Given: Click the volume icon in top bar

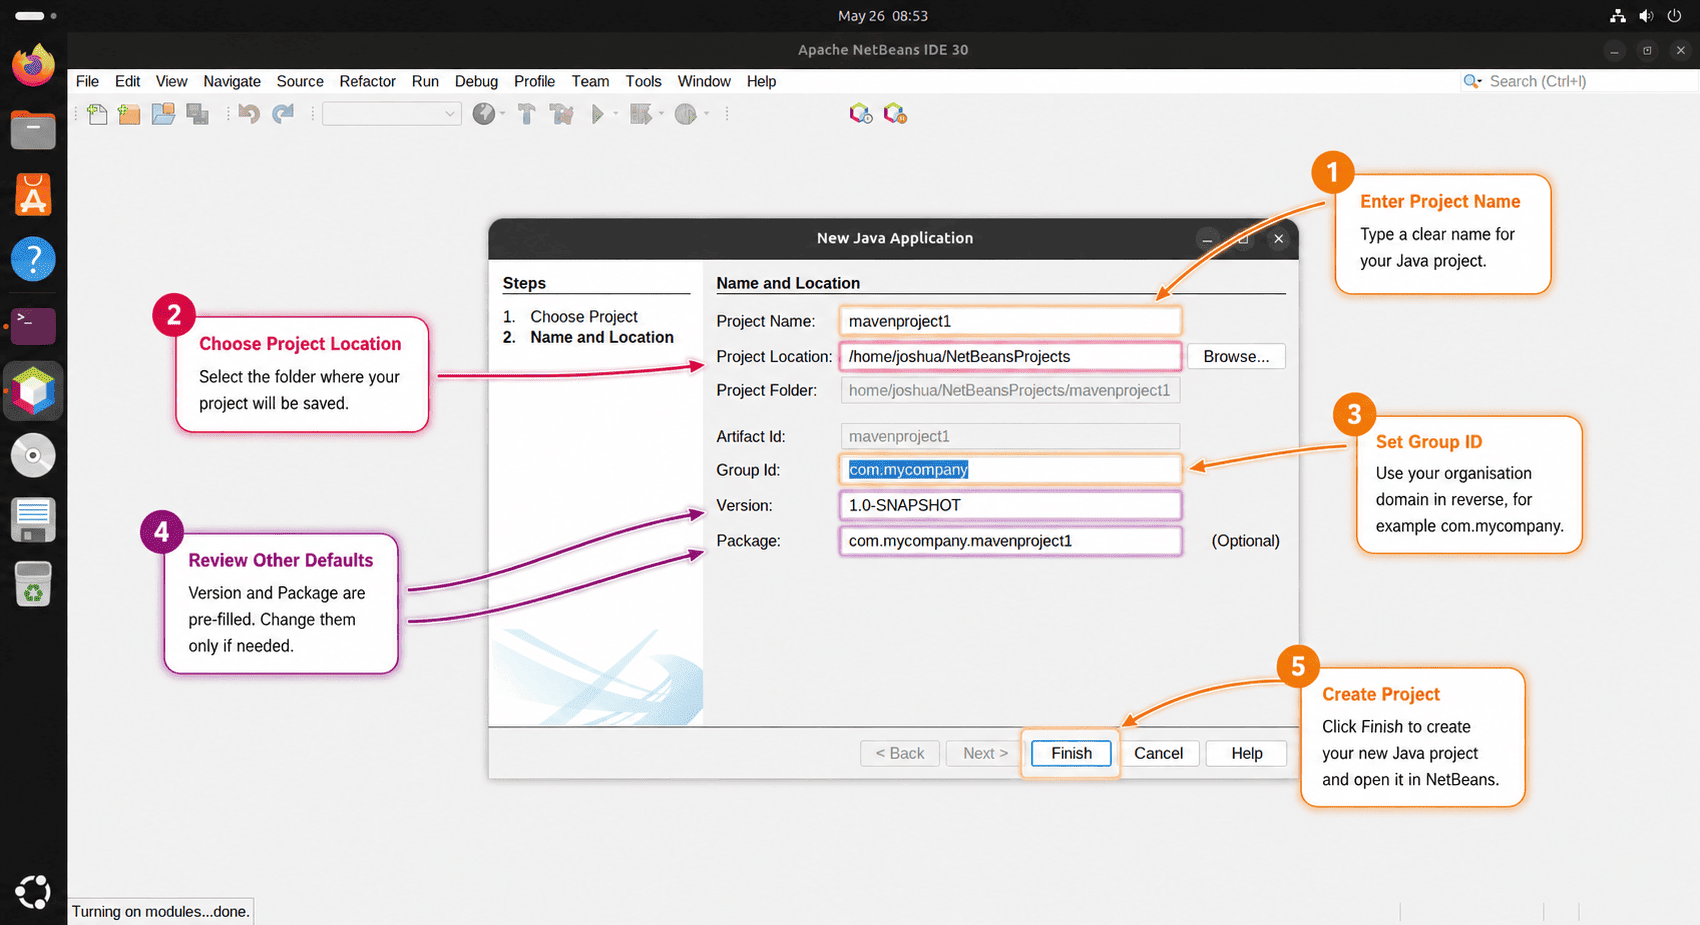Looking at the screenshot, I should (1646, 16).
